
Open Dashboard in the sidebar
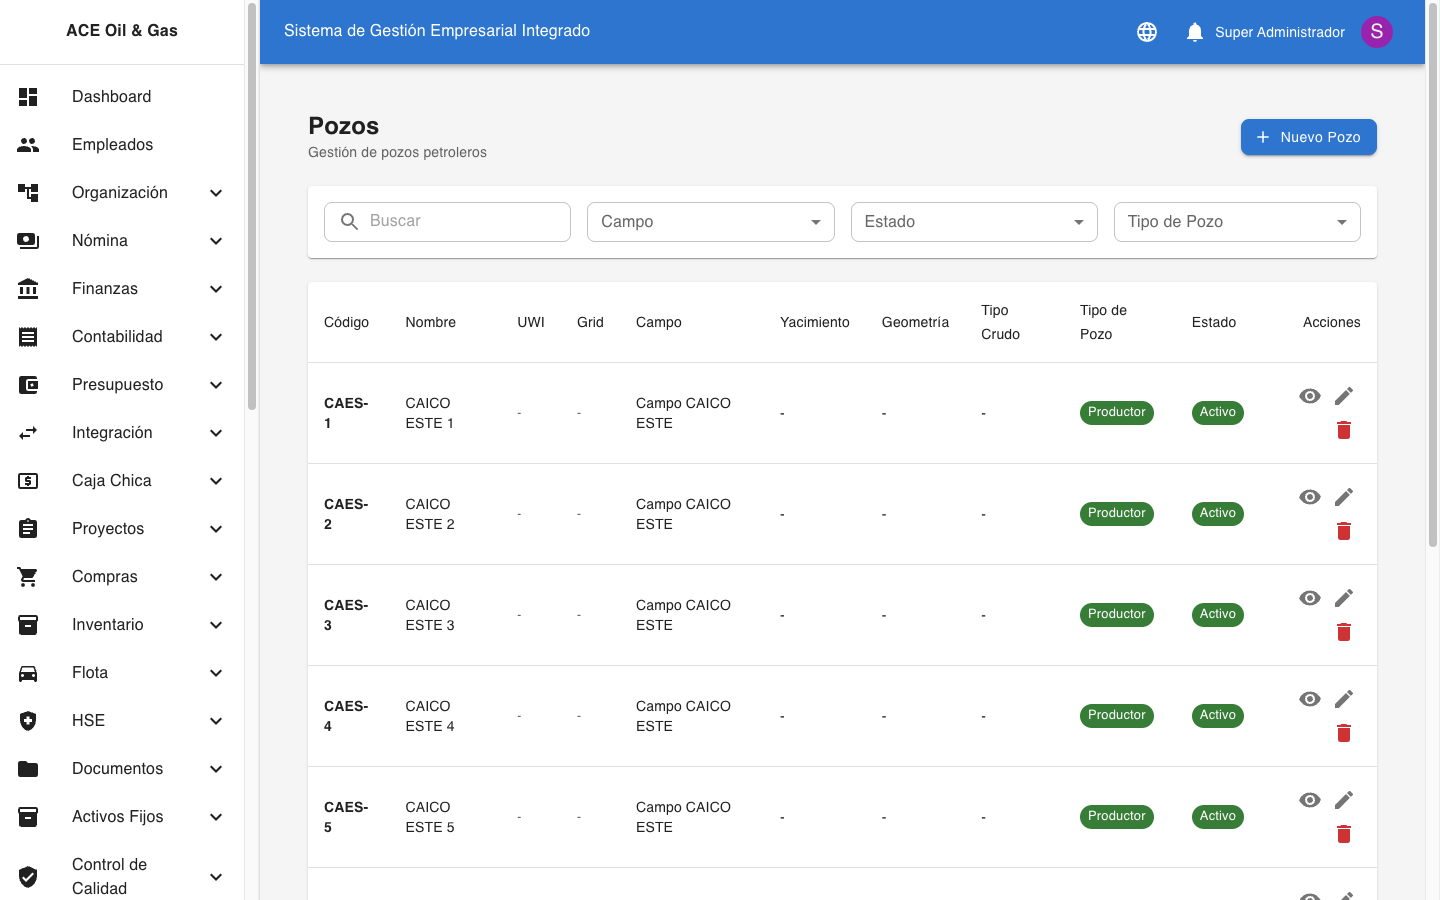click(x=111, y=97)
